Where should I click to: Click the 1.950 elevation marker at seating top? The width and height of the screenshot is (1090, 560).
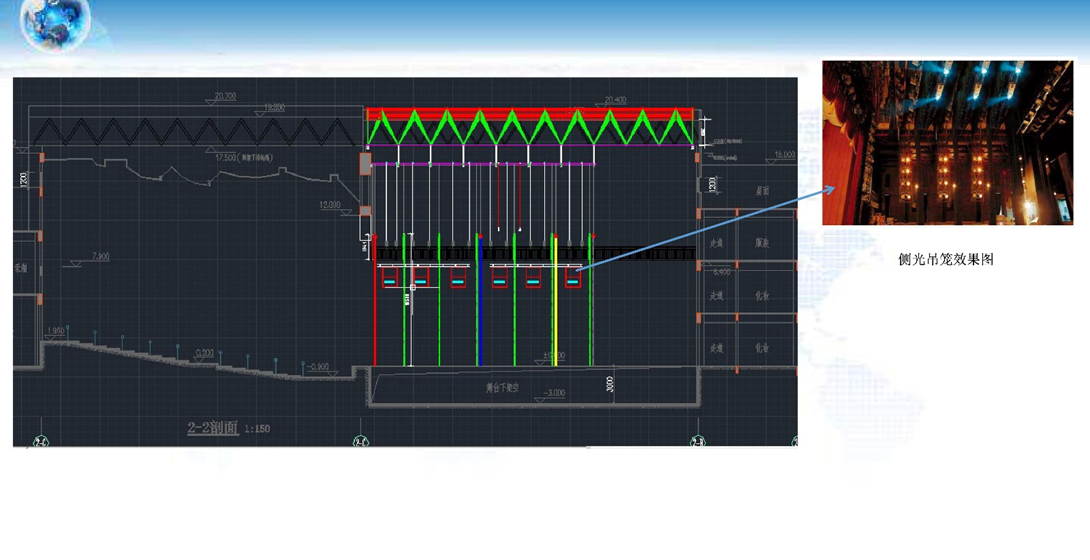click(x=57, y=330)
